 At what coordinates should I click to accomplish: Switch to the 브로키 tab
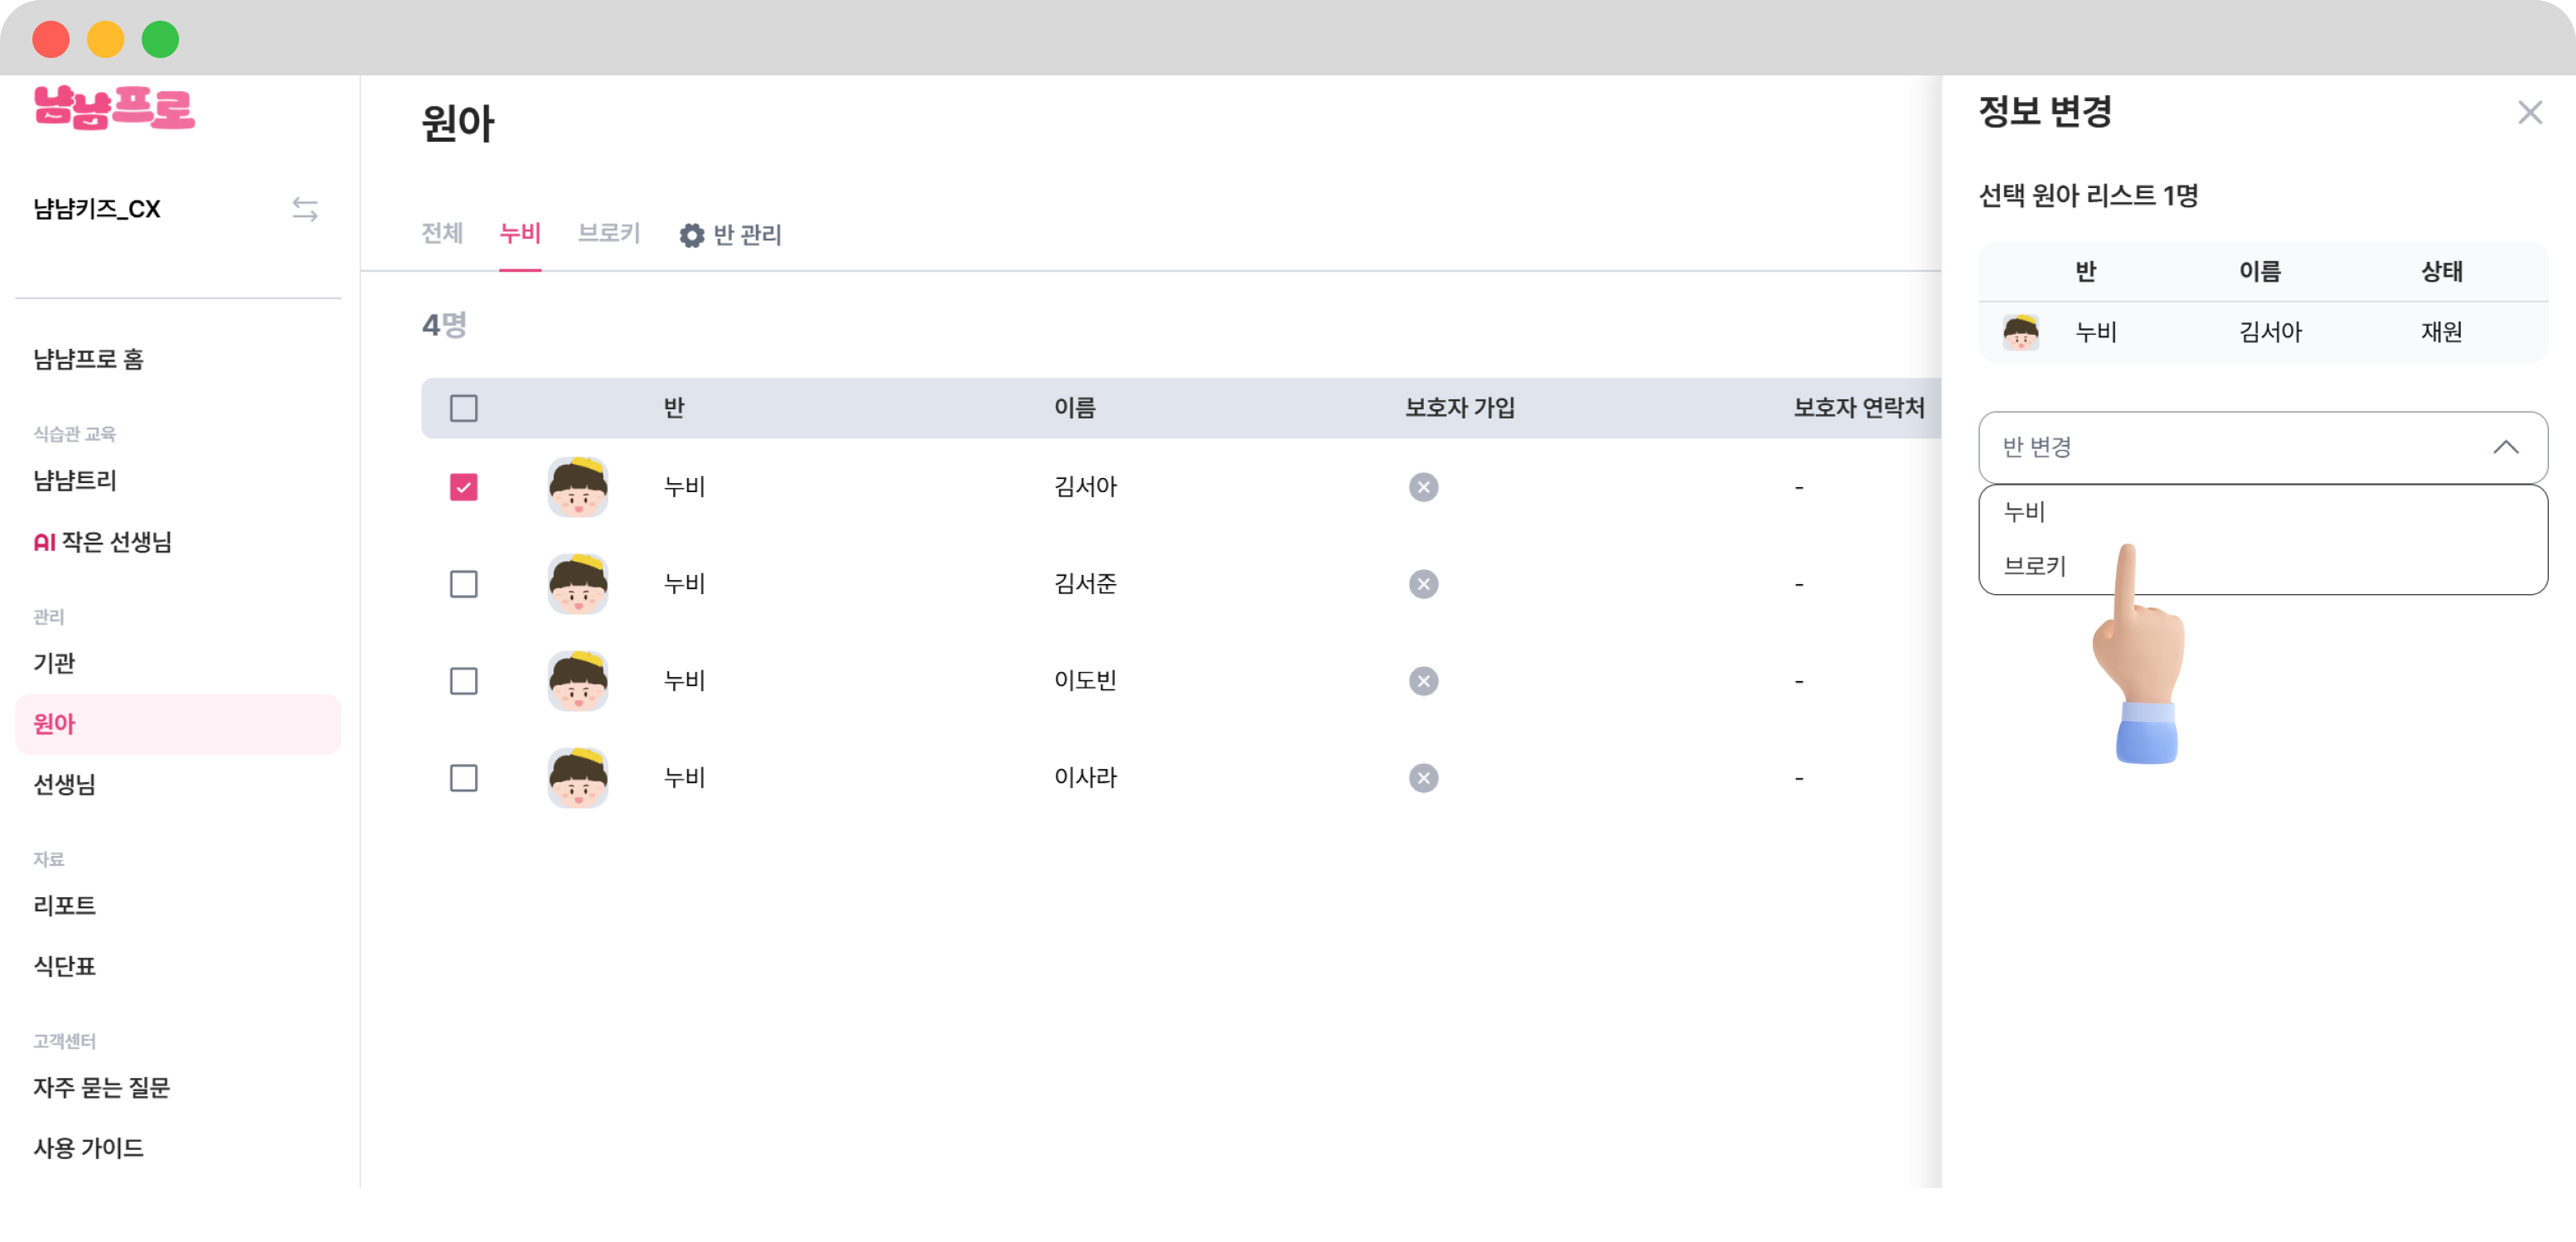pos(608,233)
